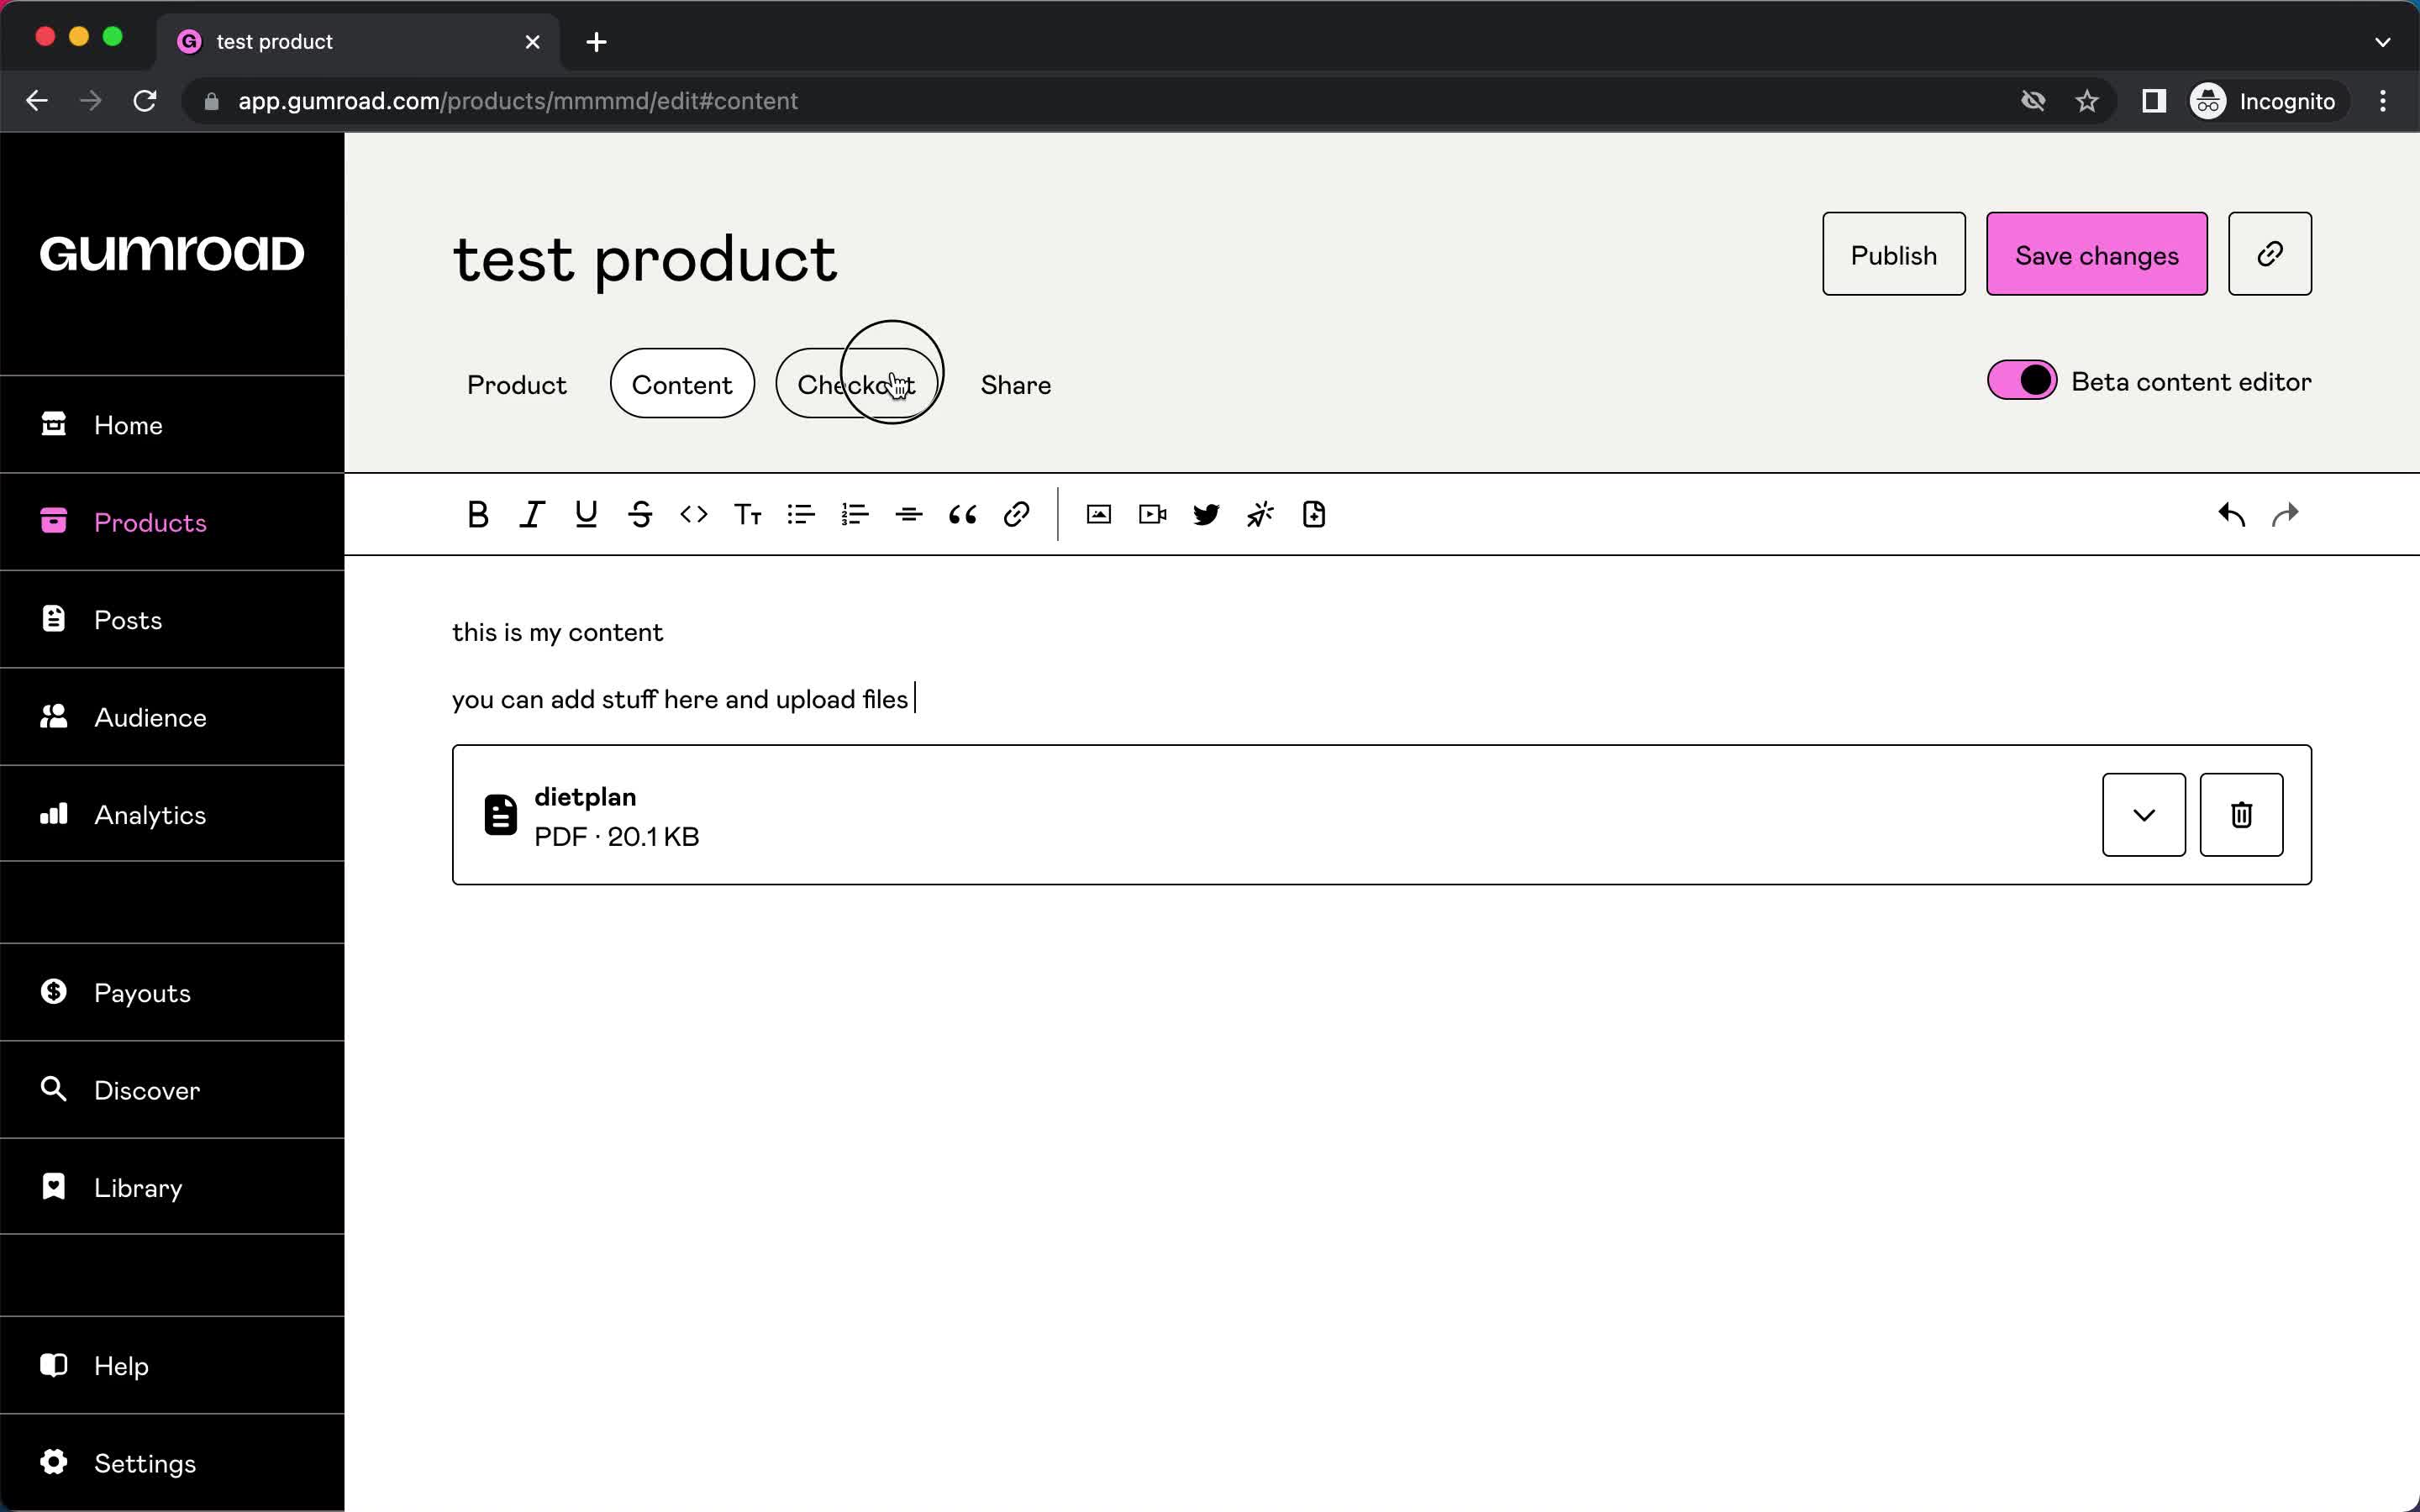The width and height of the screenshot is (2420, 1512).
Task: Insert a hyperlink in text
Action: click(1018, 514)
